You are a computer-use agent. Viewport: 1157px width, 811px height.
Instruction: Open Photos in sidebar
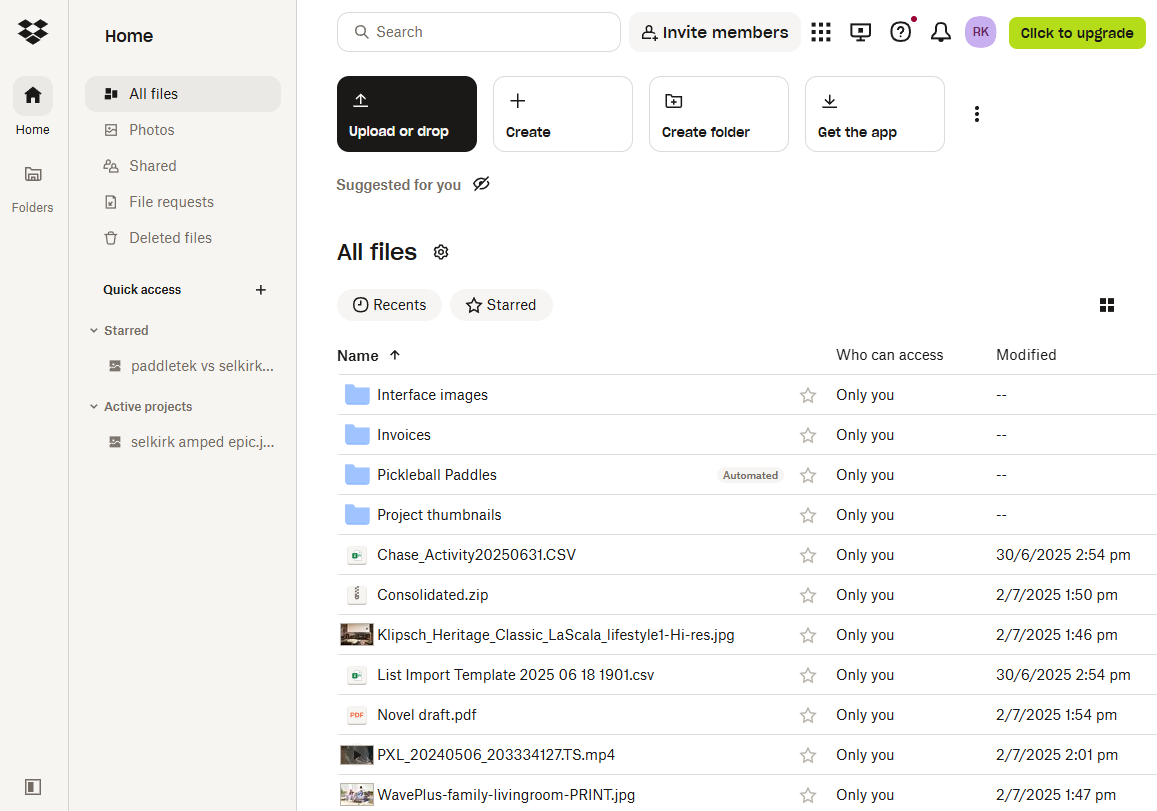pos(183,130)
